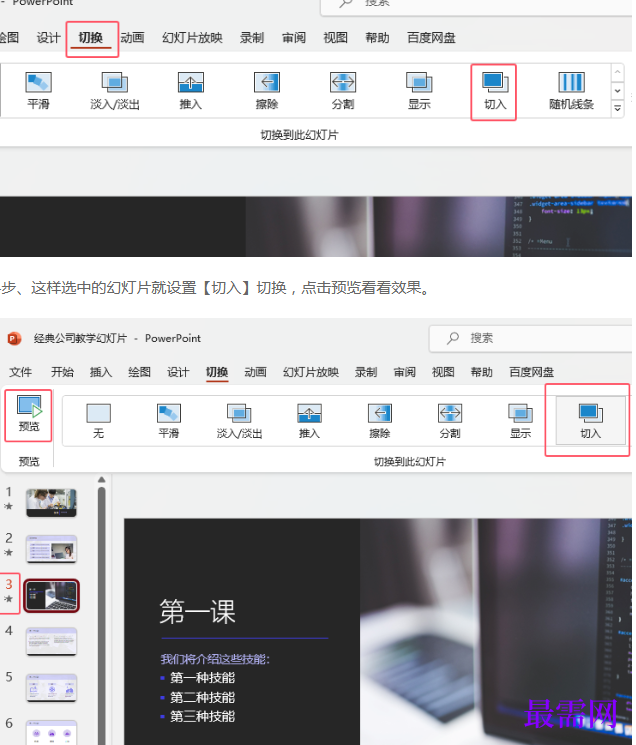Click the 第三种技能 bullet text
Image resolution: width=636 pixels, height=745 pixels.
pos(202,716)
